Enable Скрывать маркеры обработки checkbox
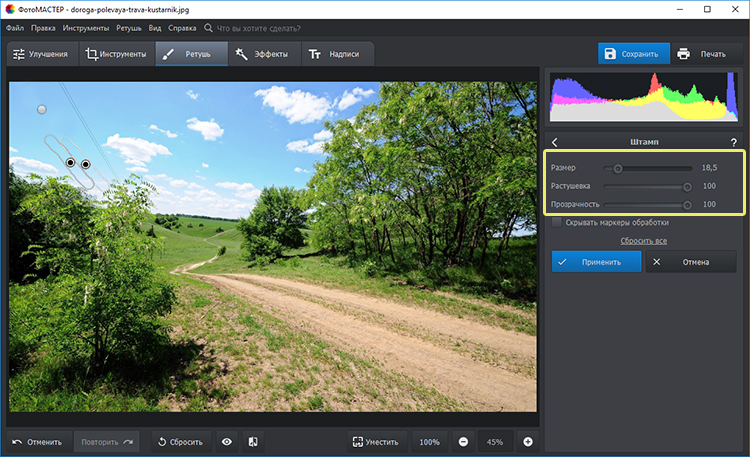This screenshot has height=457, width=750. tap(556, 222)
